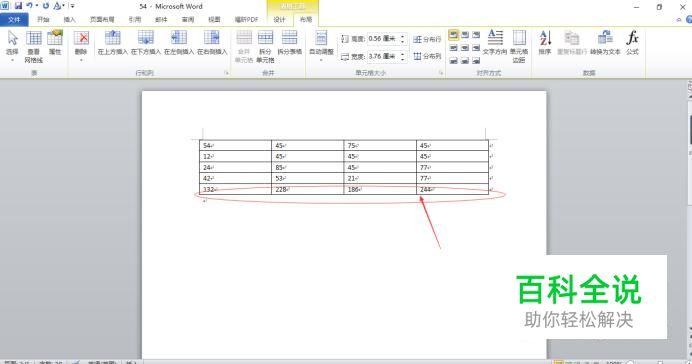692x364 pixels.
Task: Click Distribute Columns (分布列)
Action: point(427,56)
